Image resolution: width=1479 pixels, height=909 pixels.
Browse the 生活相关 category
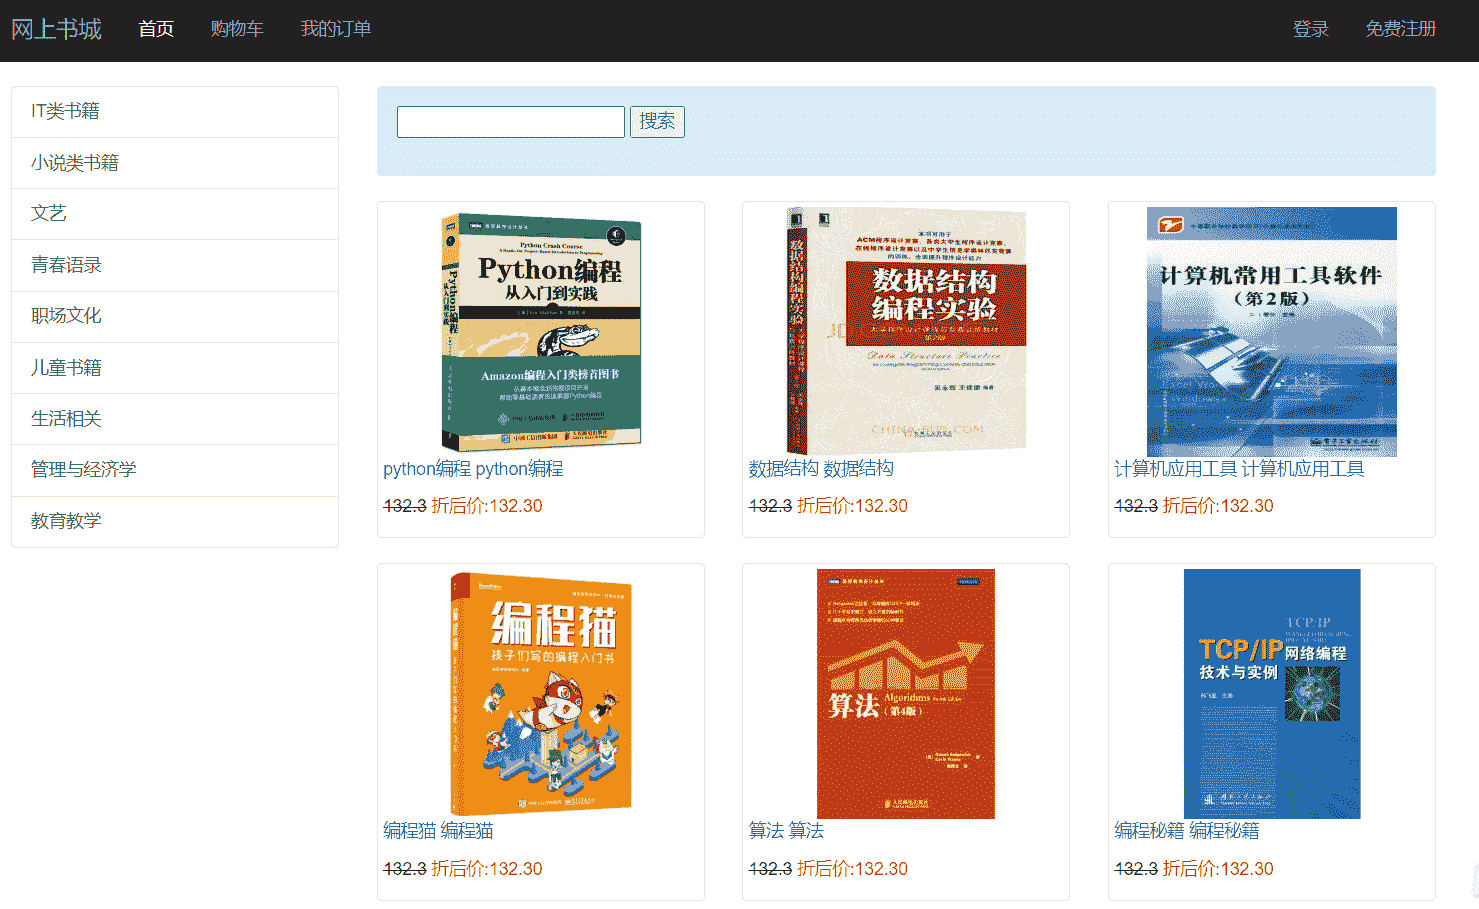click(175, 419)
